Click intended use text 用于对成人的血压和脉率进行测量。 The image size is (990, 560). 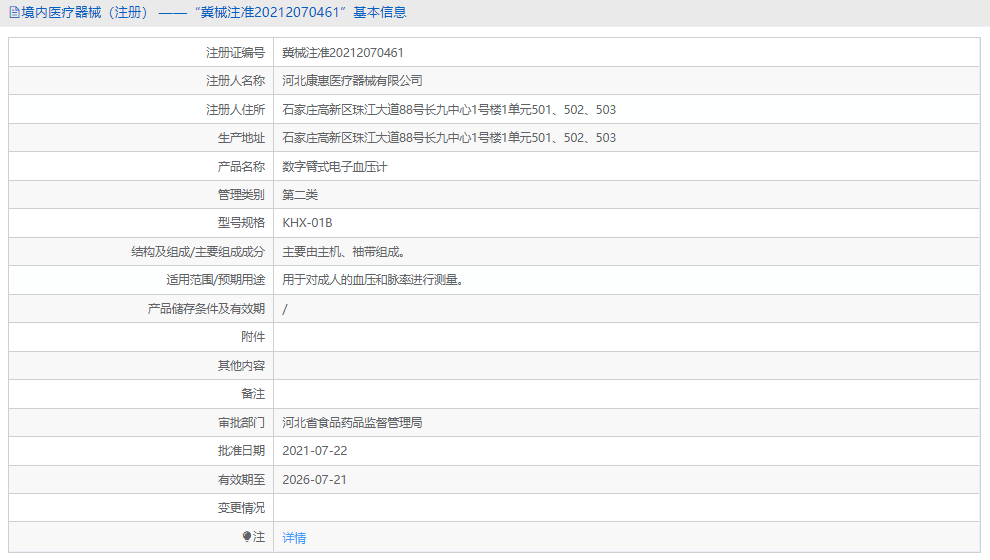click(373, 280)
